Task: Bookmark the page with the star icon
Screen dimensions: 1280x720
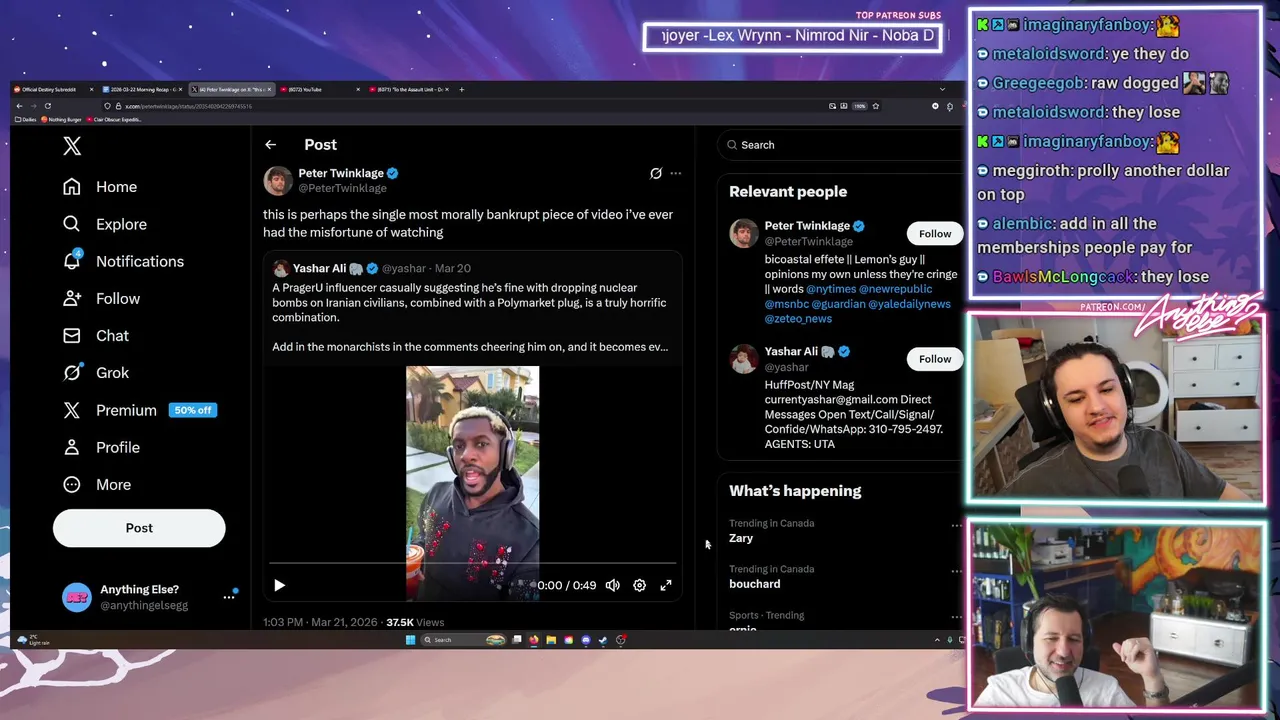Action: (876, 106)
